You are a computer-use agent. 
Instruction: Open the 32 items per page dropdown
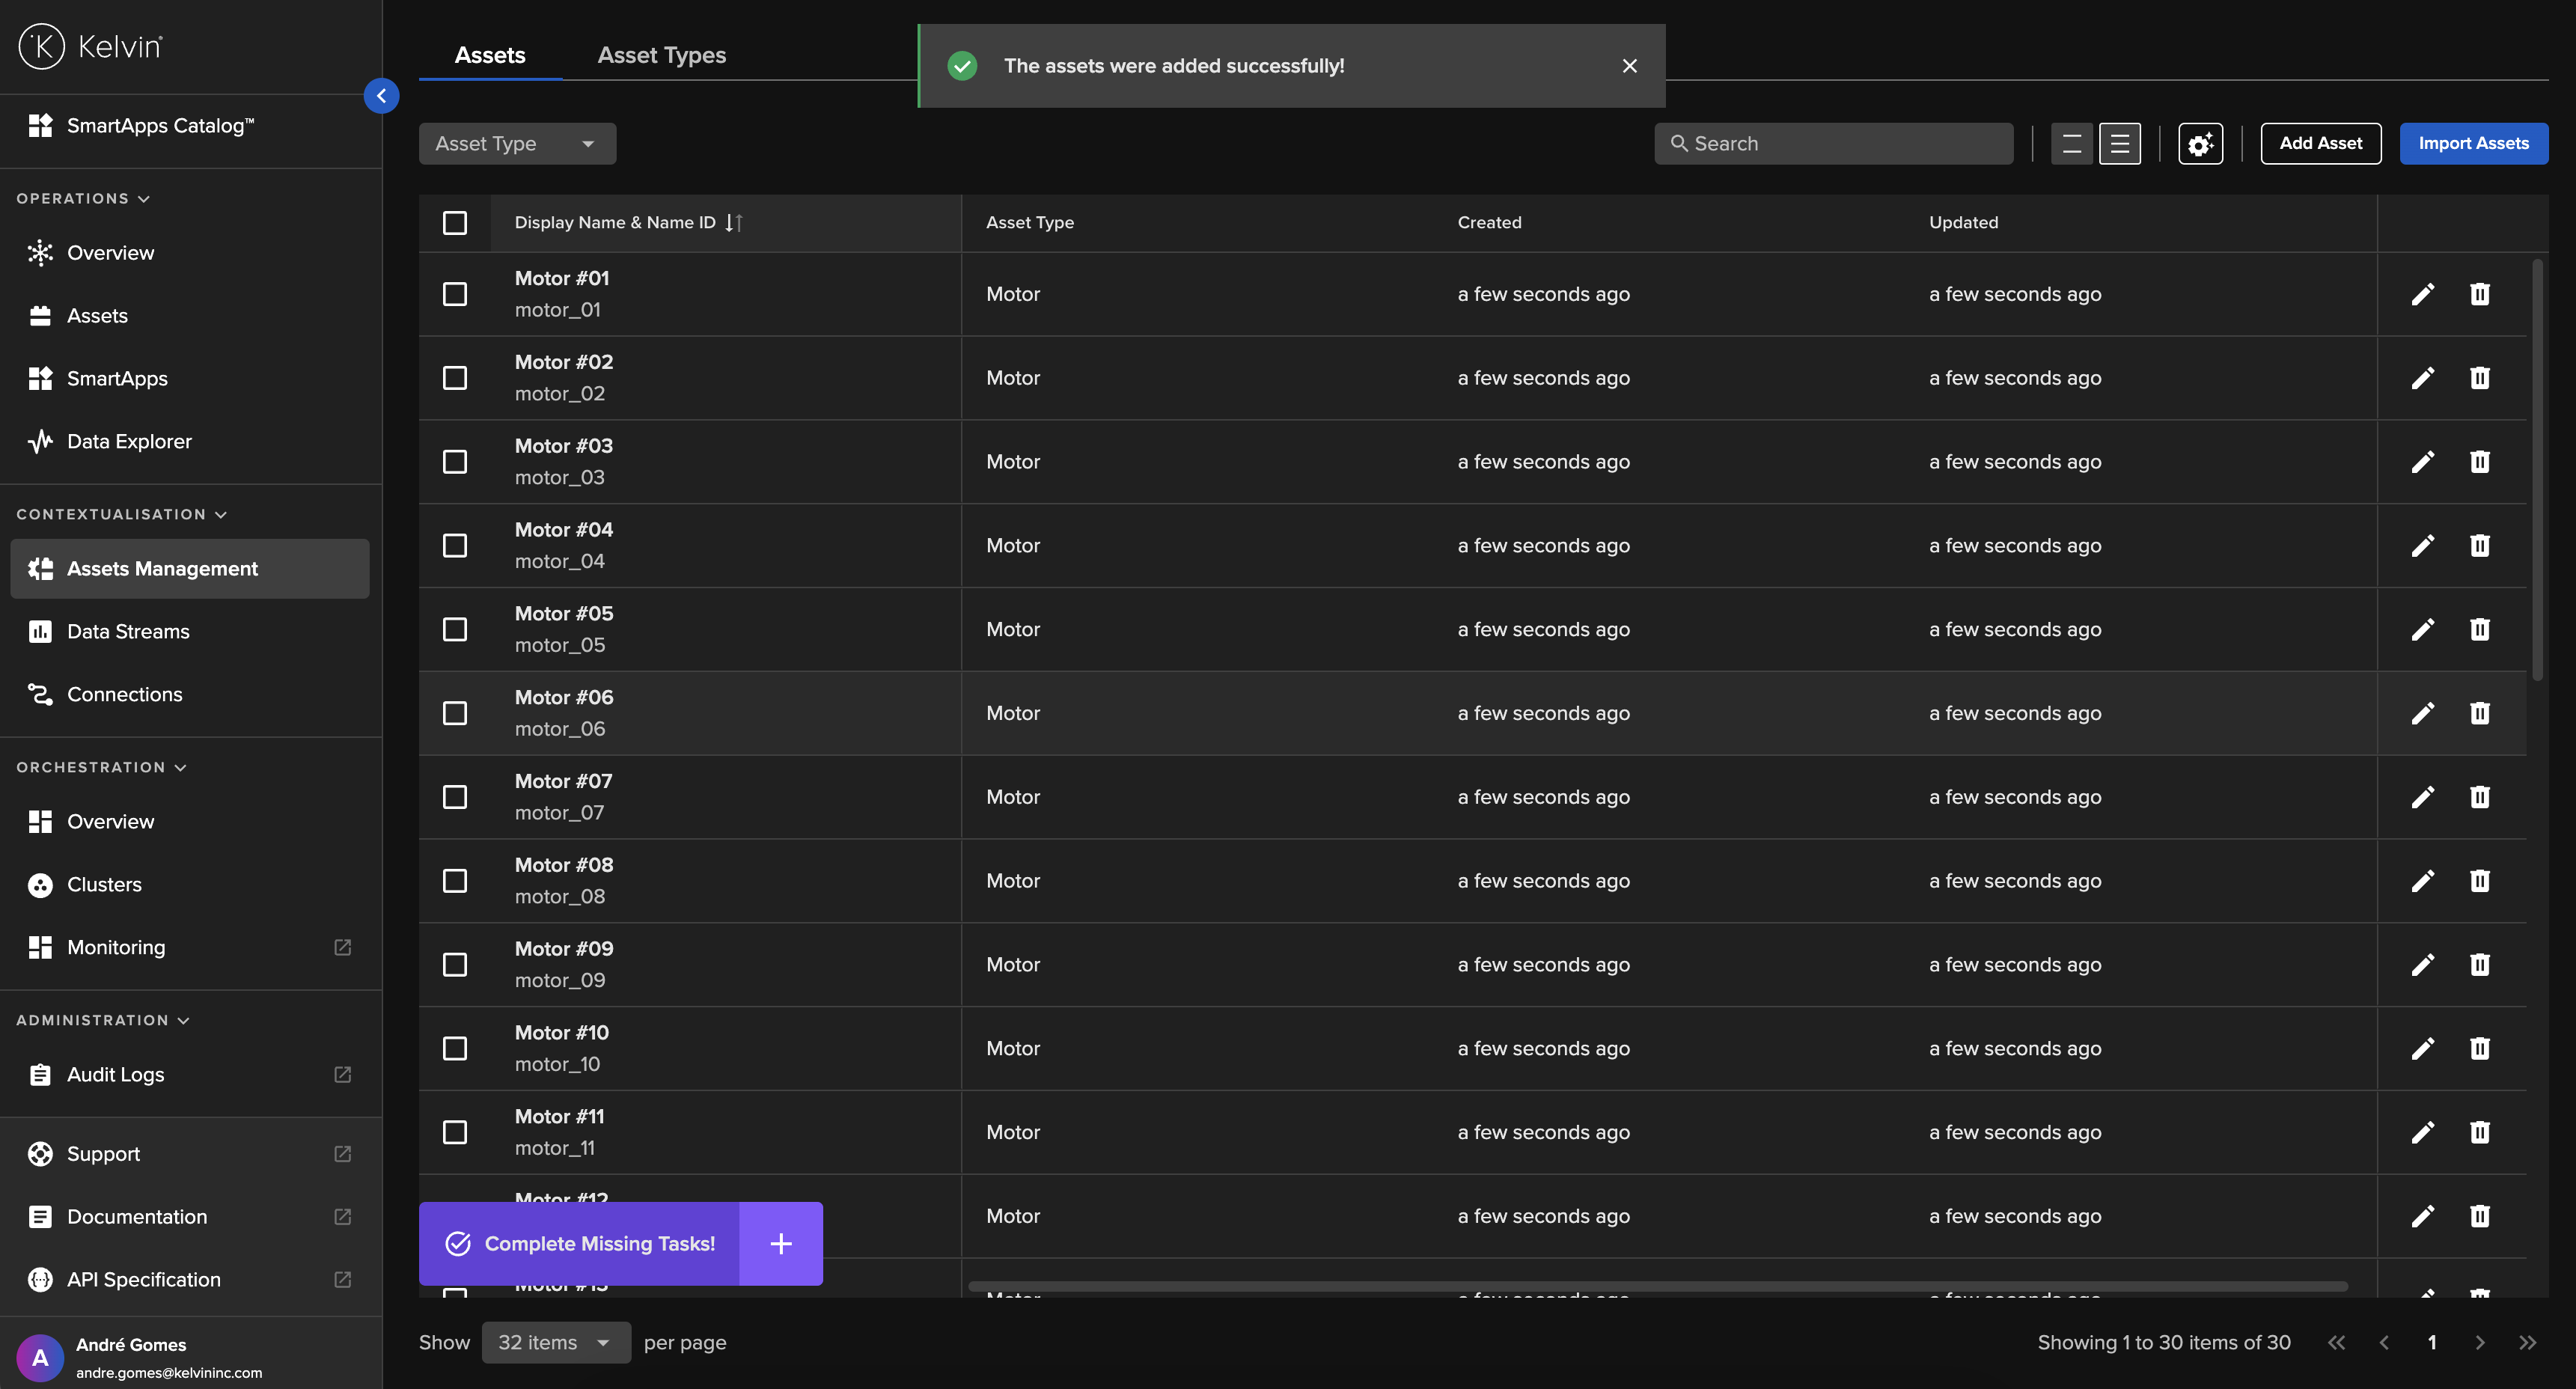[555, 1342]
